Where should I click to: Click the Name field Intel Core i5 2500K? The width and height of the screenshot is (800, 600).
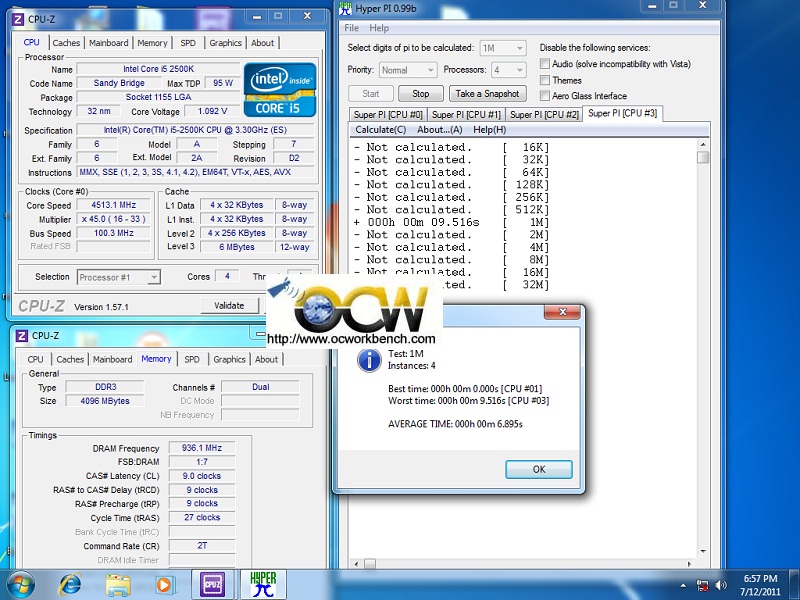[x=158, y=69]
